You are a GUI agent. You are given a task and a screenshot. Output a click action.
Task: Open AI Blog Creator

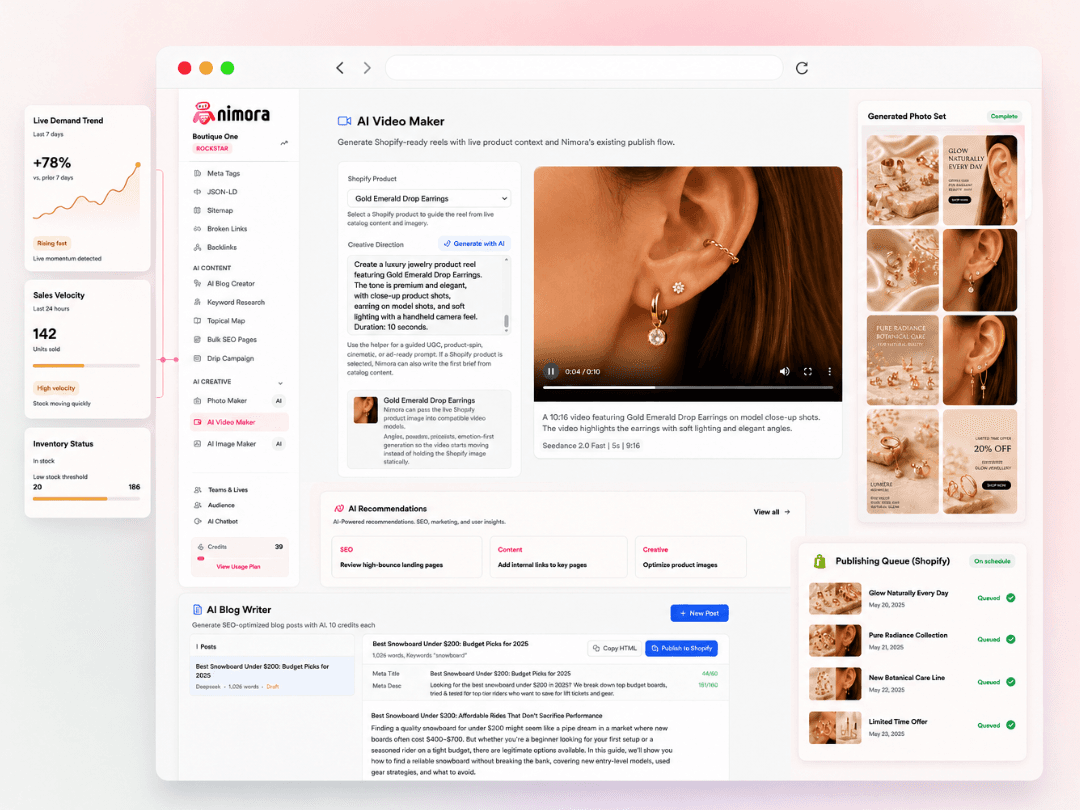pyautogui.click(x=231, y=284)
